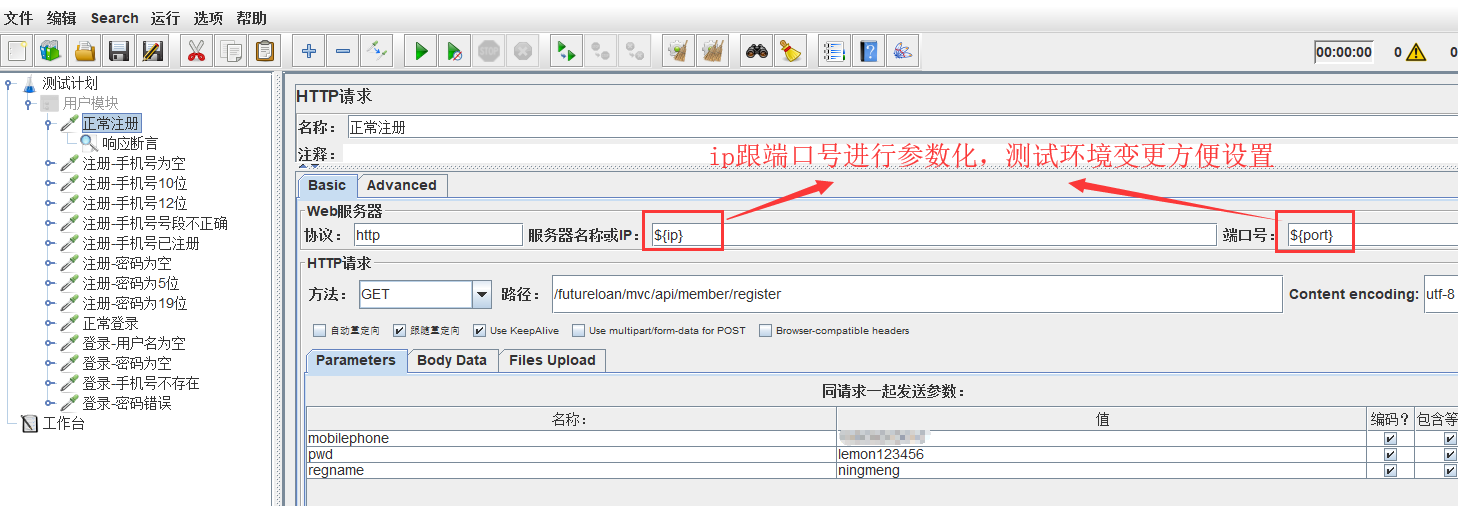This screenshot has height=506, width=1458.
Task: Click the Start no pauses icon
Action: 455,51
